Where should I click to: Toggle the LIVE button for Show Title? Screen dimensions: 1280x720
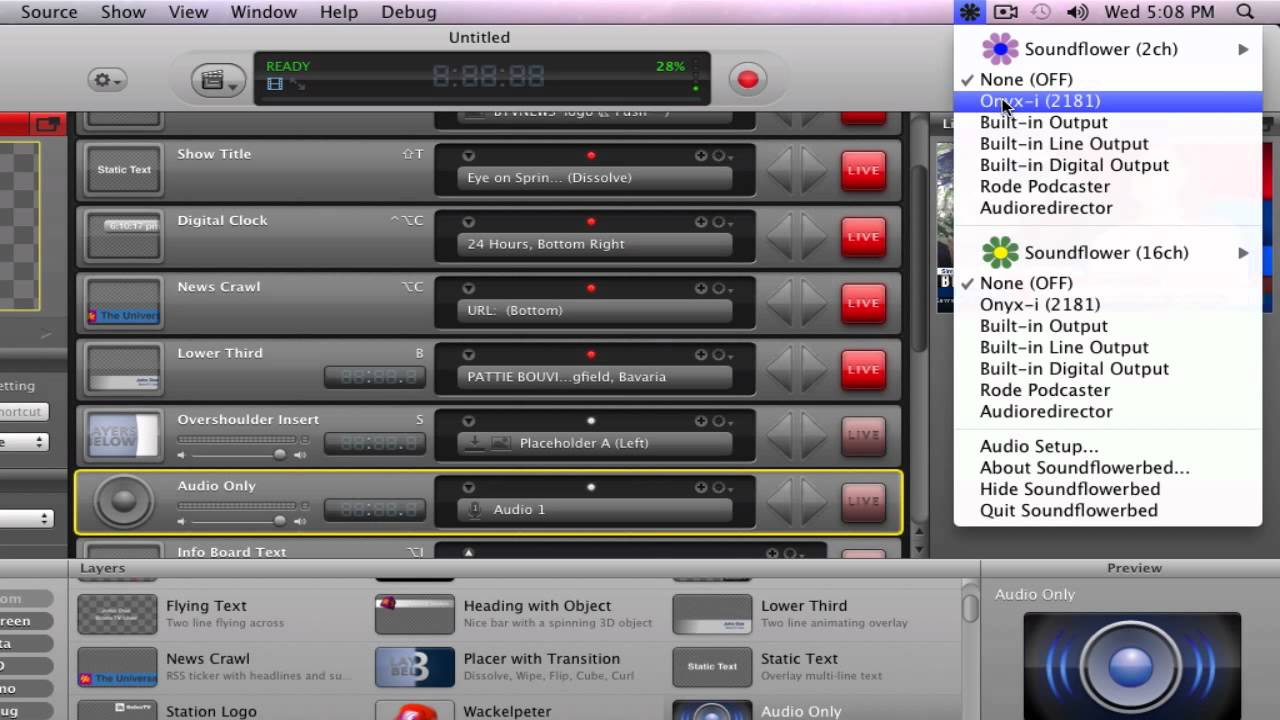(863, 170)
